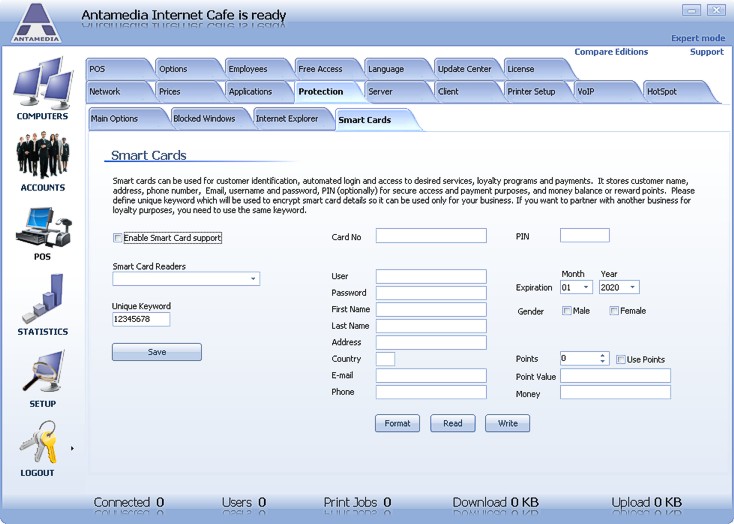The image size is (734, 524).
Task: Open the VoIP tab
Action: tap(607, 92)
